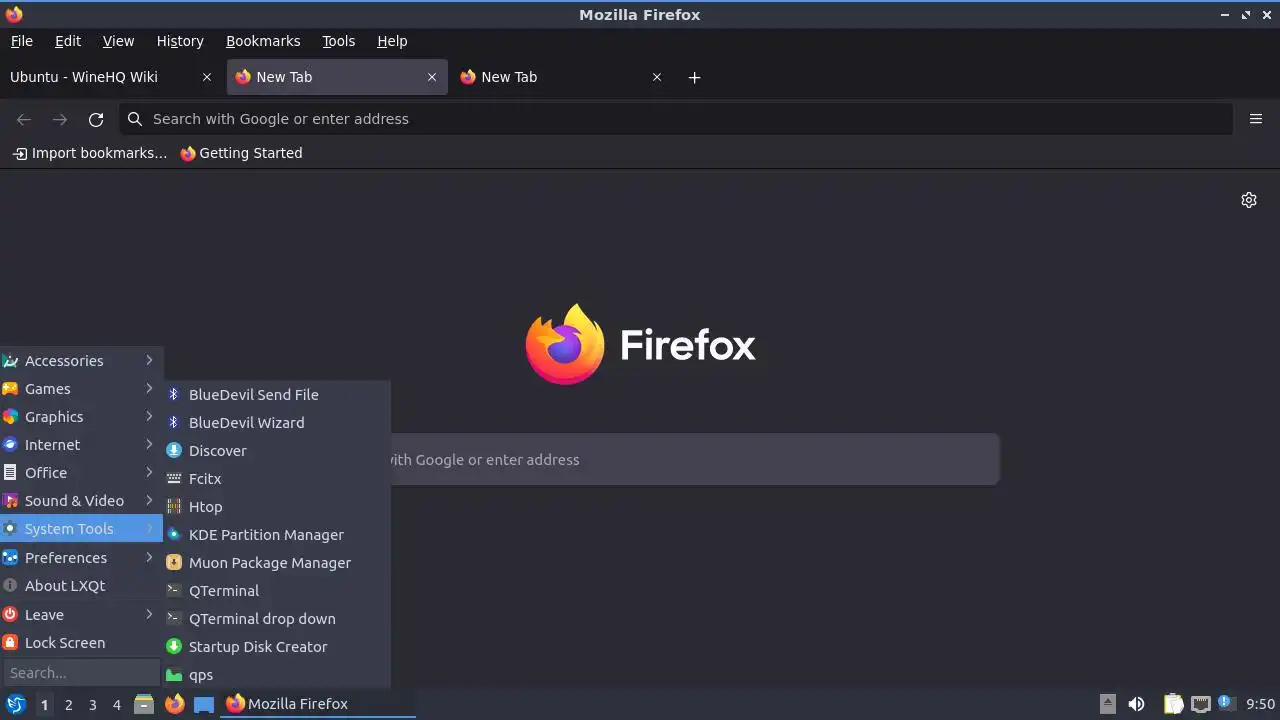The width and height of the screenshot is (1280, 720).
Task: Open the update notifier tray icon
Action: coord(1226,704)
